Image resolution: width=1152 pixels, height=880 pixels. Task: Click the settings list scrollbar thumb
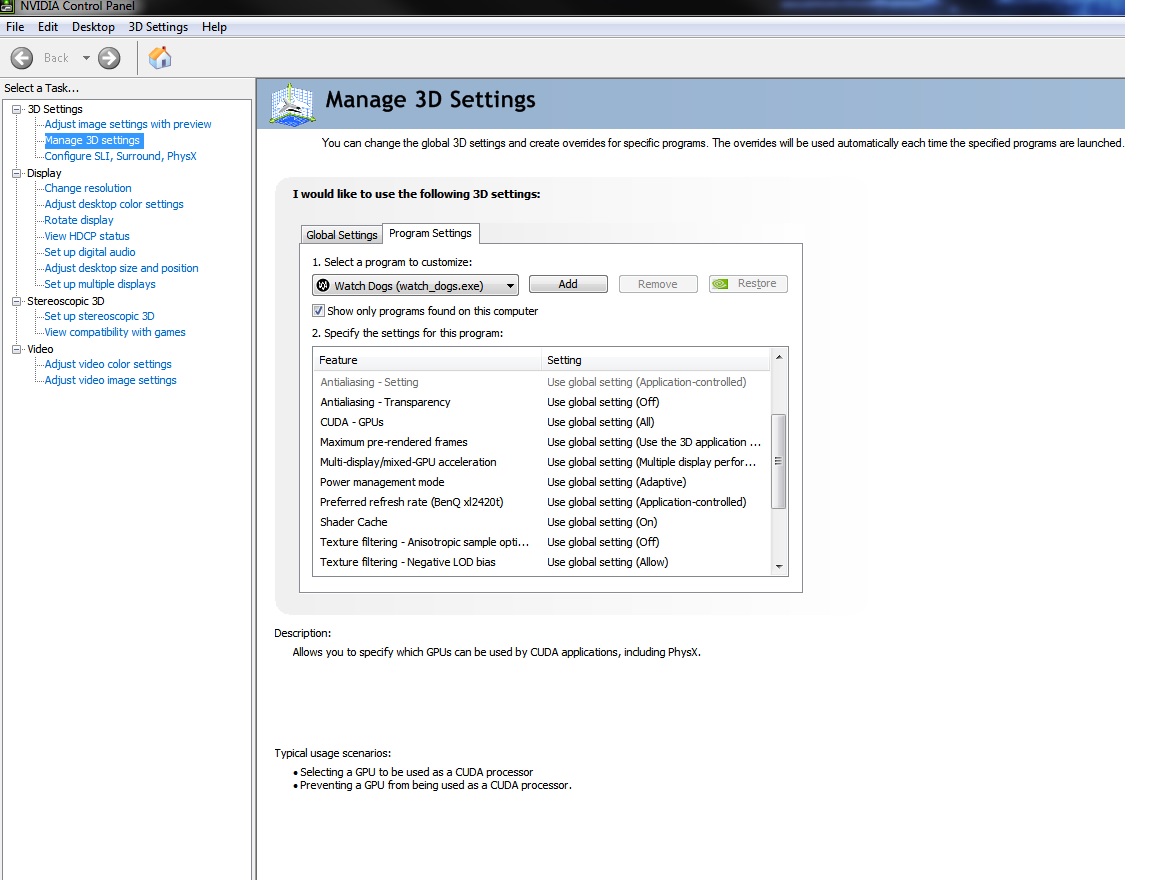778,461
